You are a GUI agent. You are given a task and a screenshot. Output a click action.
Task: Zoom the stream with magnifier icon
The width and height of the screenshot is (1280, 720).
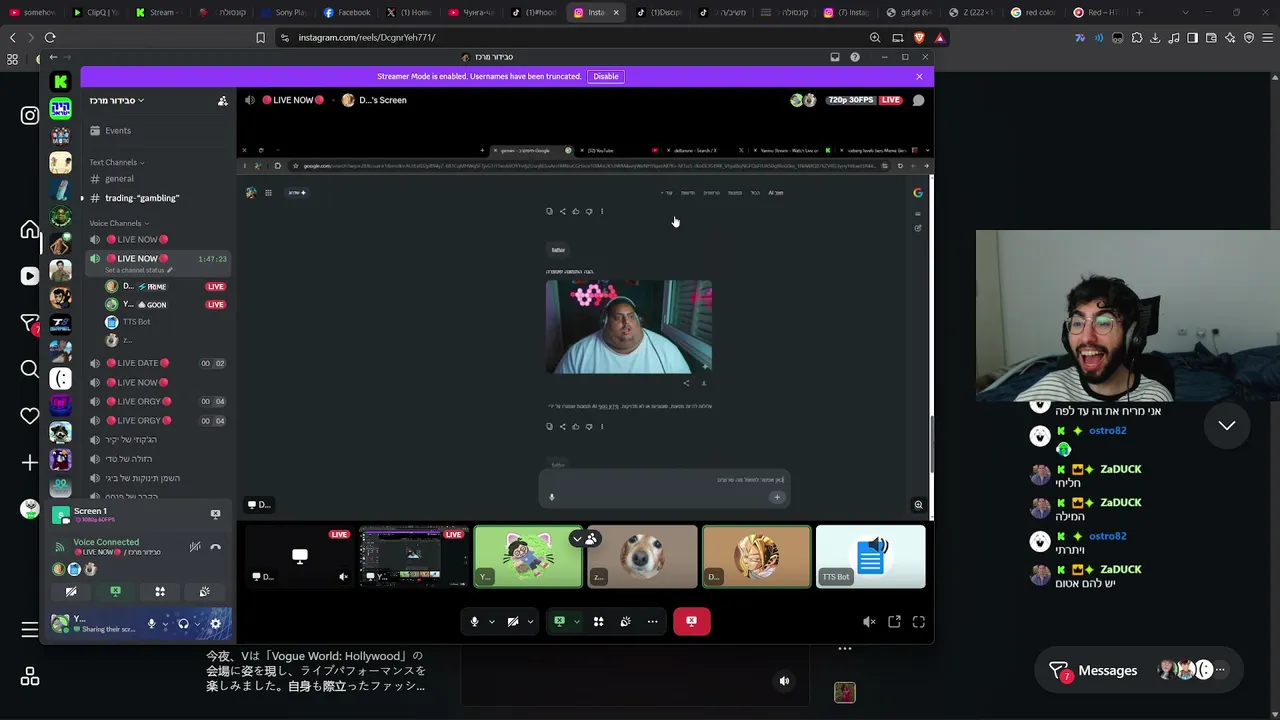pyautogui.click(x=918, y=505)
